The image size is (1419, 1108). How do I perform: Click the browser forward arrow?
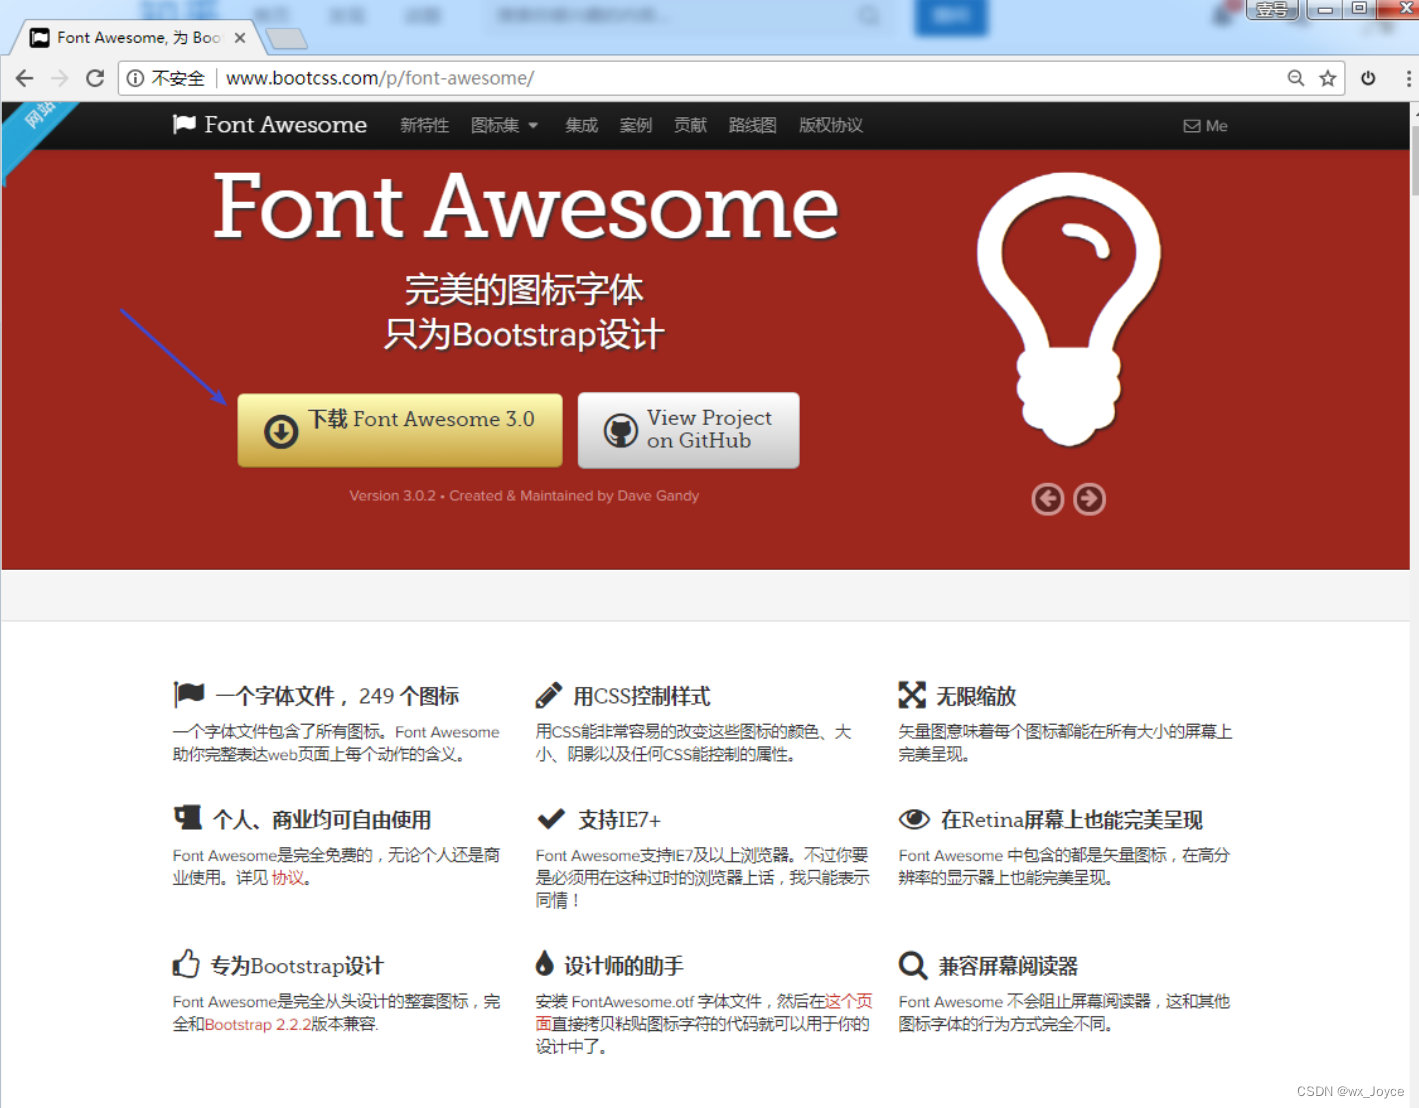[60, 78]
